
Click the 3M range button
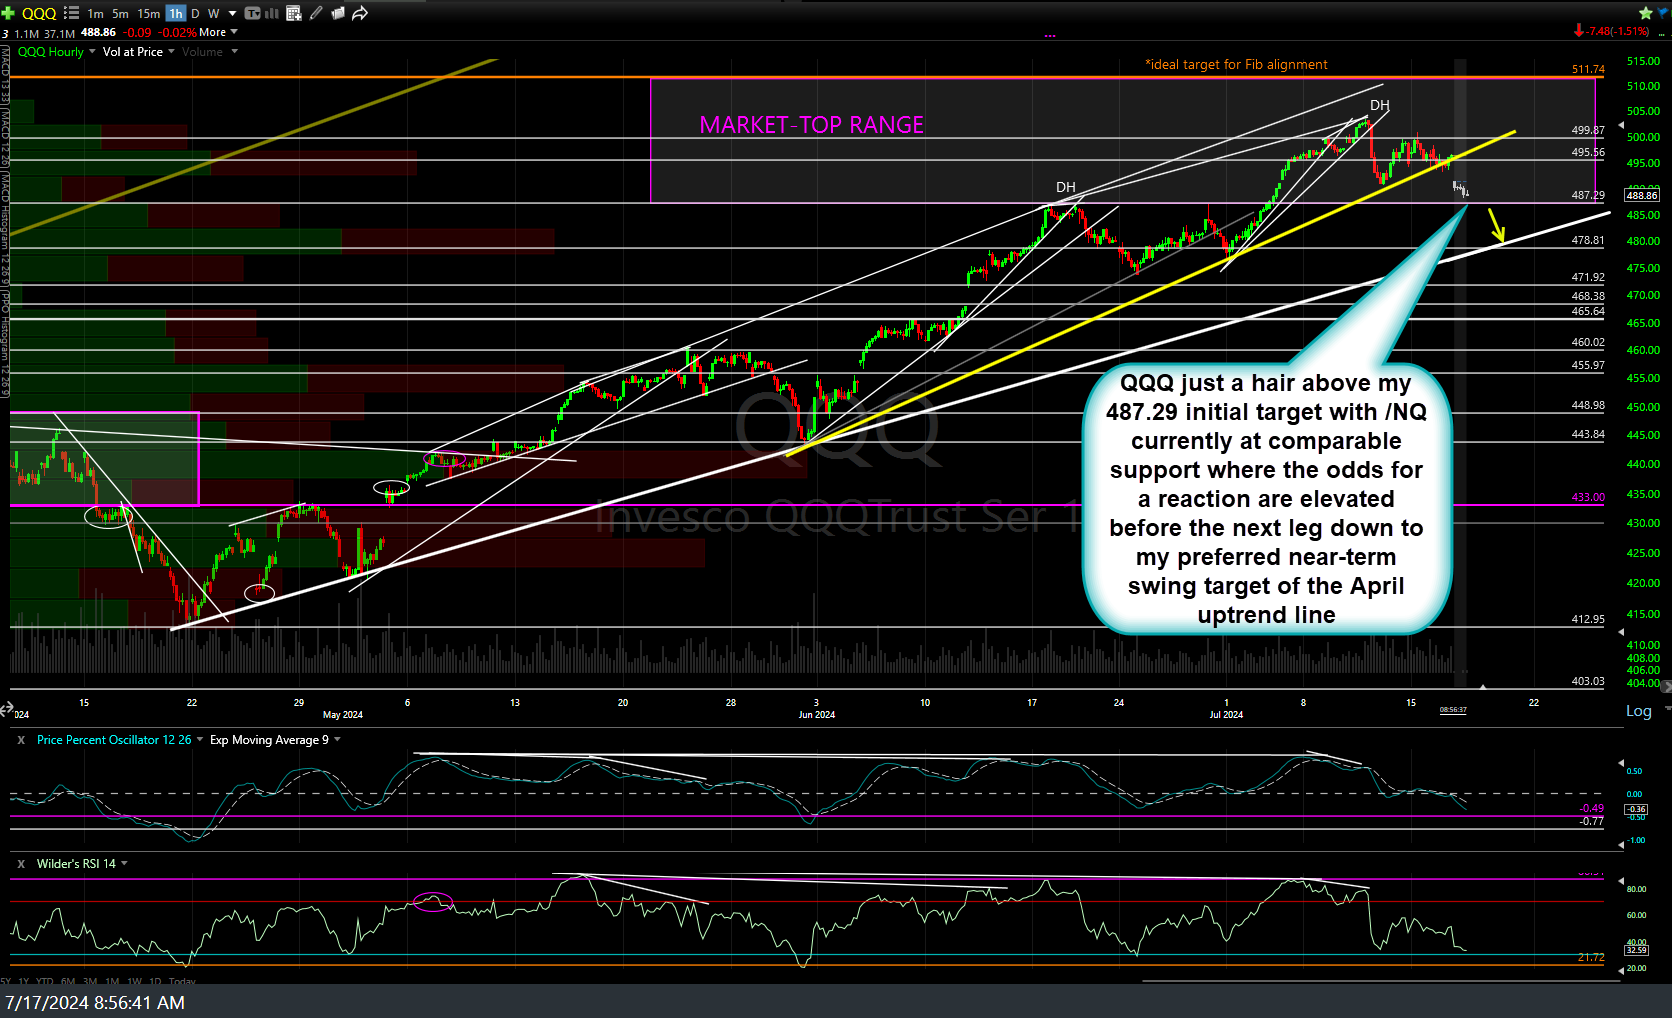[x=90, y=981]
